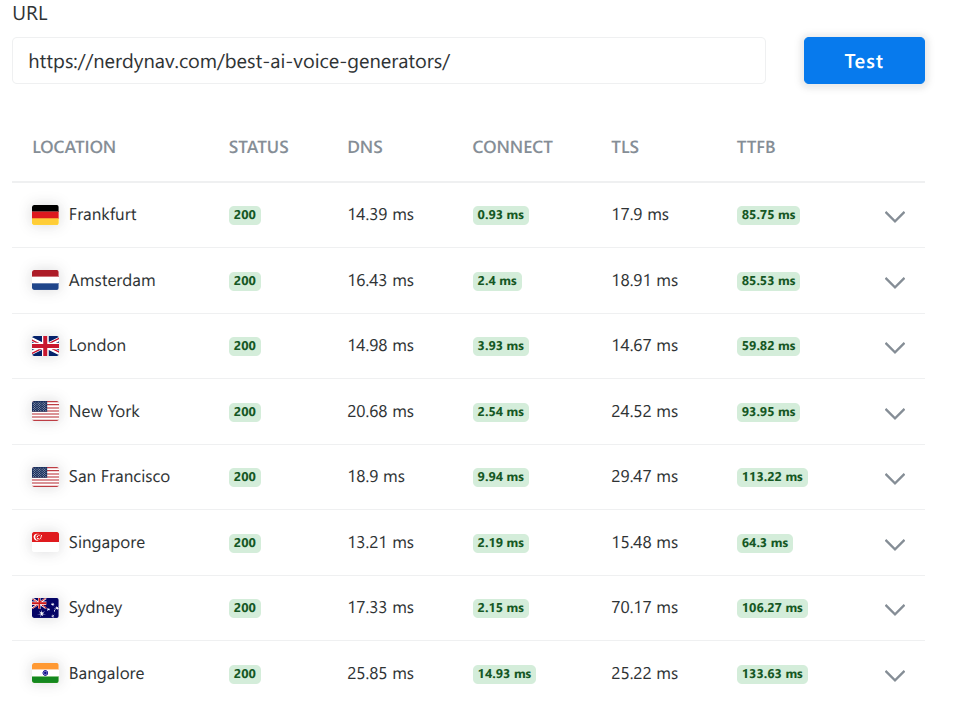Select the Bangalore location name
The width and height of the screenshot is (954, 723).
tap(106, 673)
